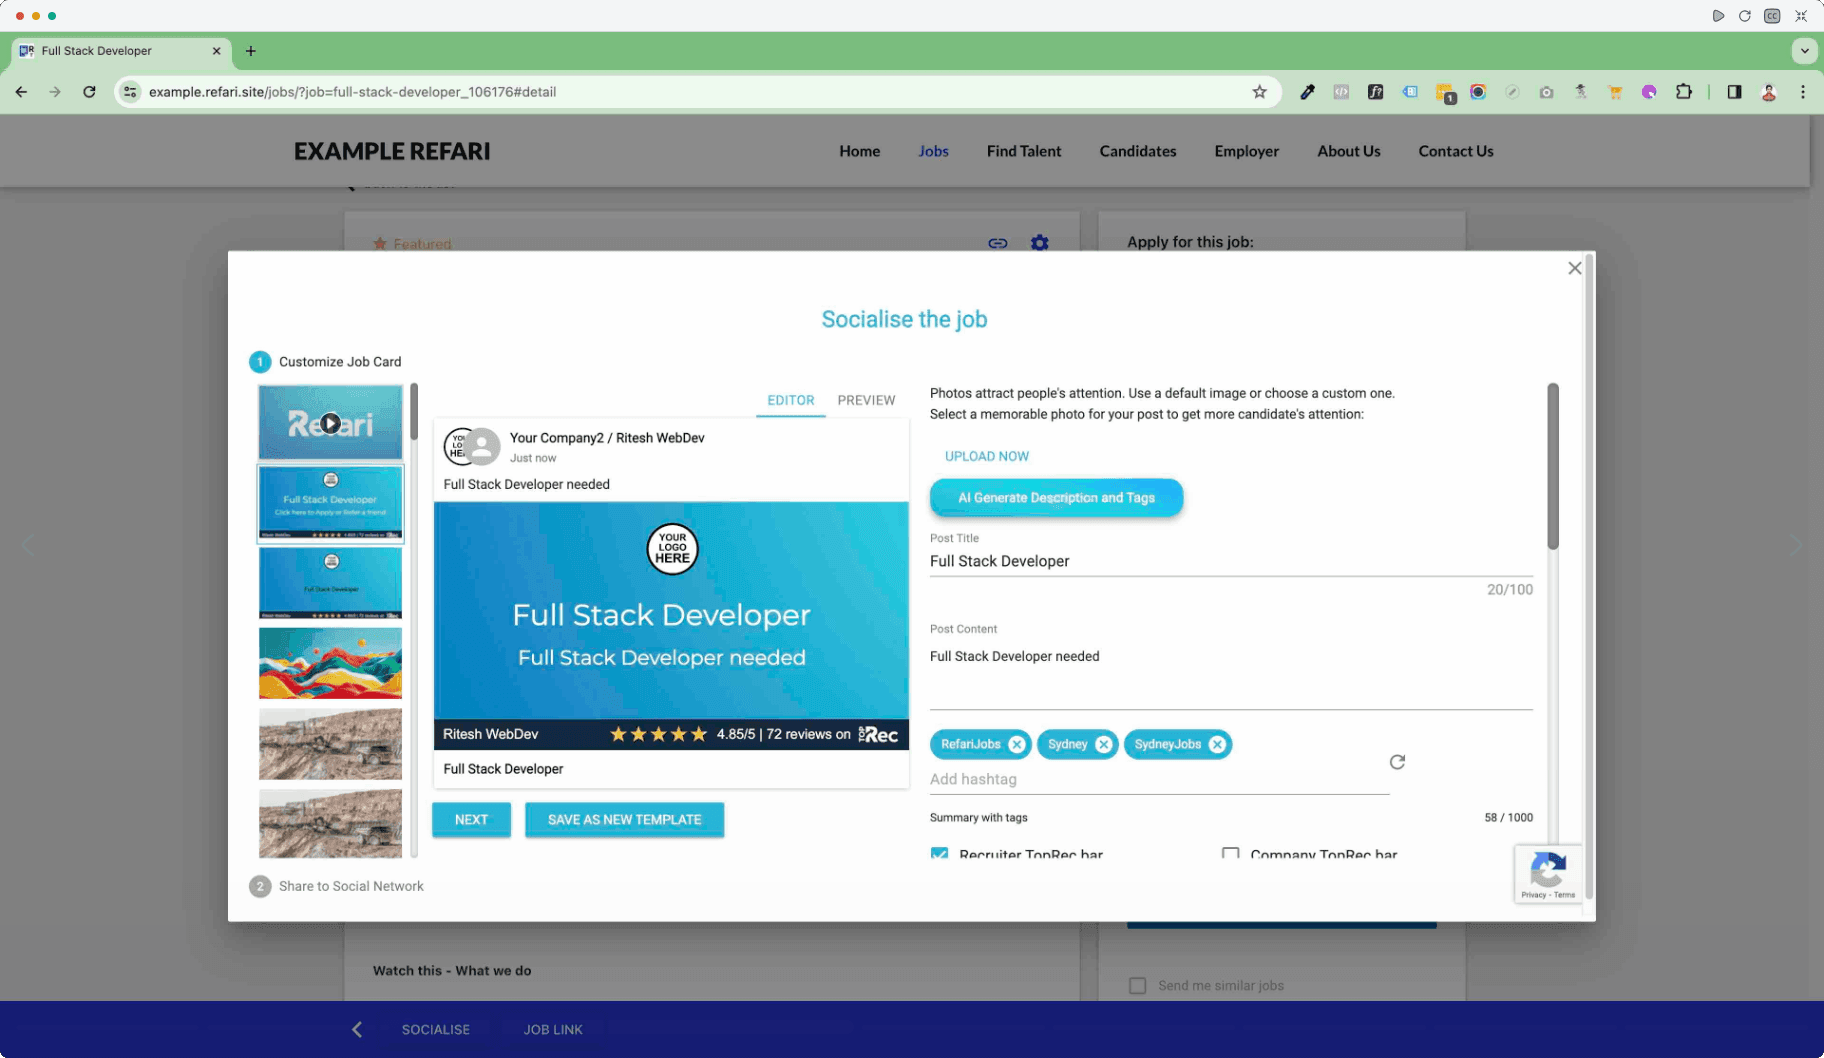Viewport: 1824px width, 1058px height.
Task: Click SAVE AS NEW TEMPLATE button
Action: pos(624,819)
